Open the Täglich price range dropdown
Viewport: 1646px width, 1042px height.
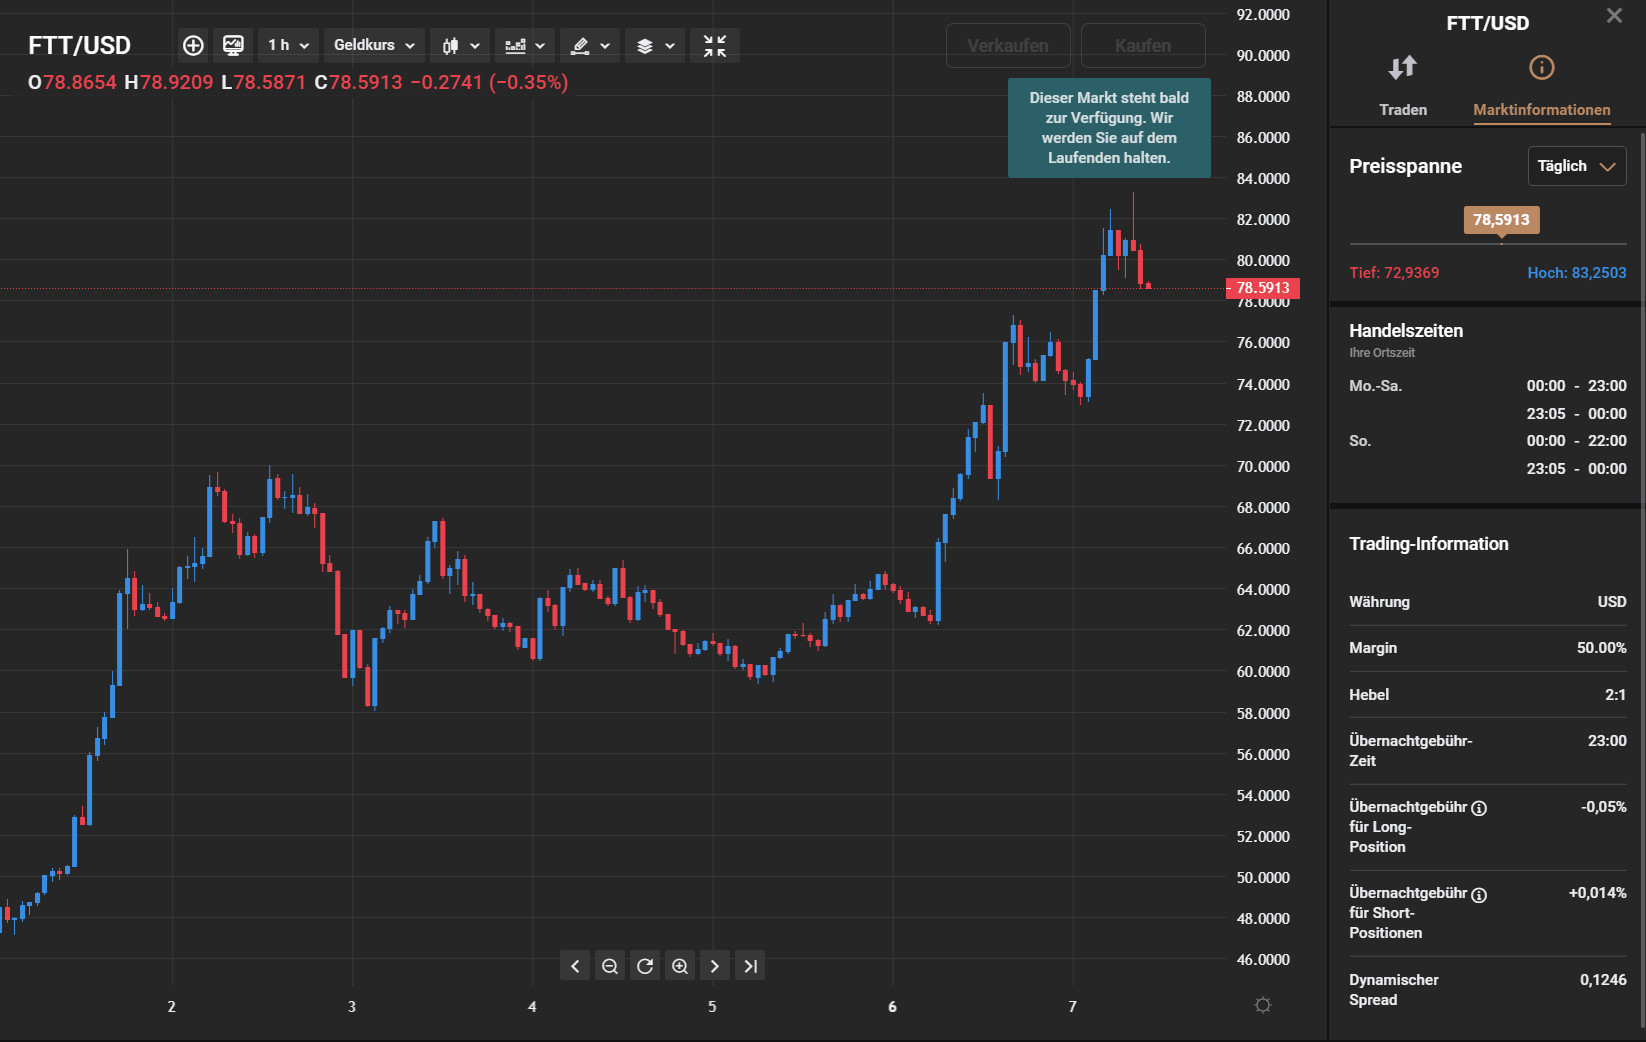[1577, 166]
